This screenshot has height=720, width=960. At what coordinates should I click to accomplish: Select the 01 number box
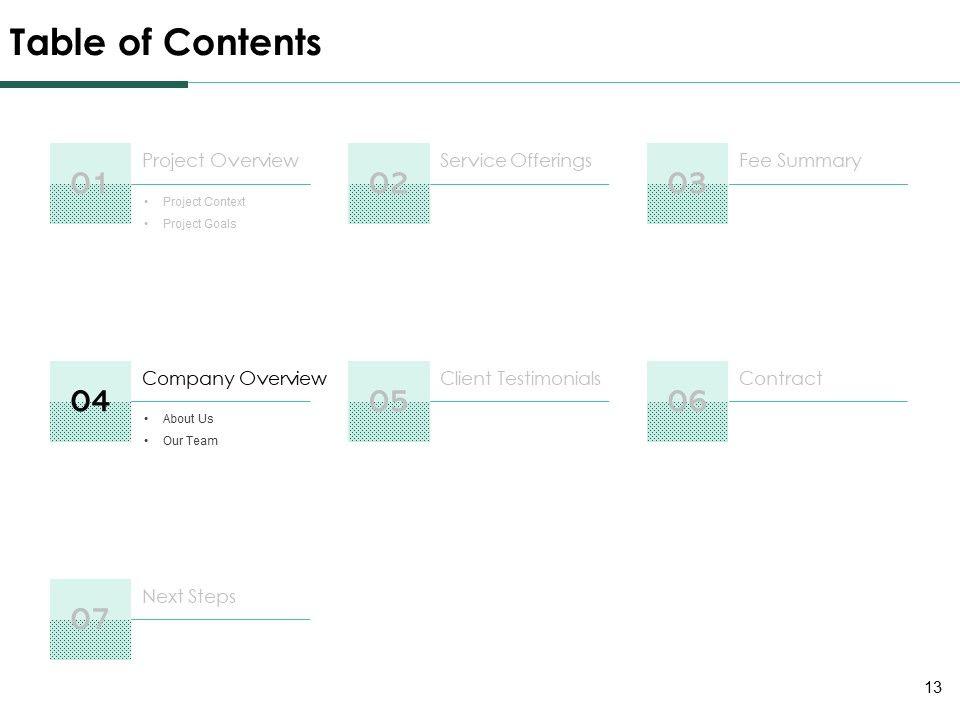point(90,183)
